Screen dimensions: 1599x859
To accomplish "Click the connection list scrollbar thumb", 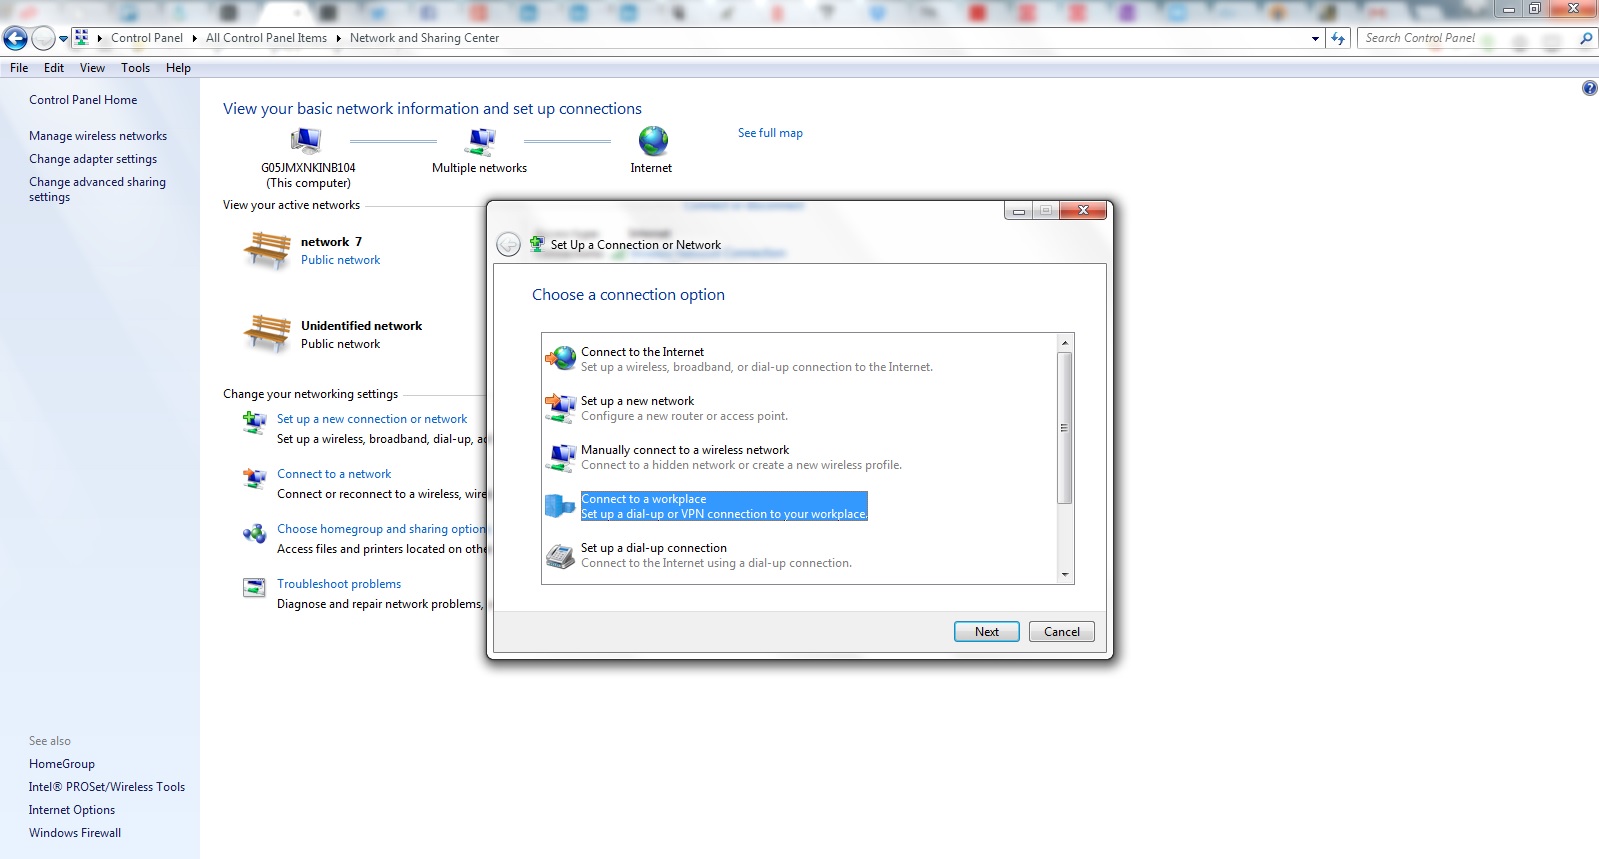I will click(x=1065, y=428).
